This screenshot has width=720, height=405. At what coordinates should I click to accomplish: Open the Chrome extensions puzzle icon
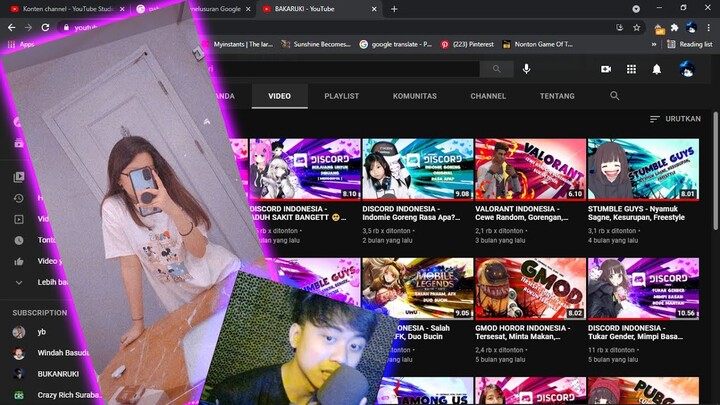(674, 27)
